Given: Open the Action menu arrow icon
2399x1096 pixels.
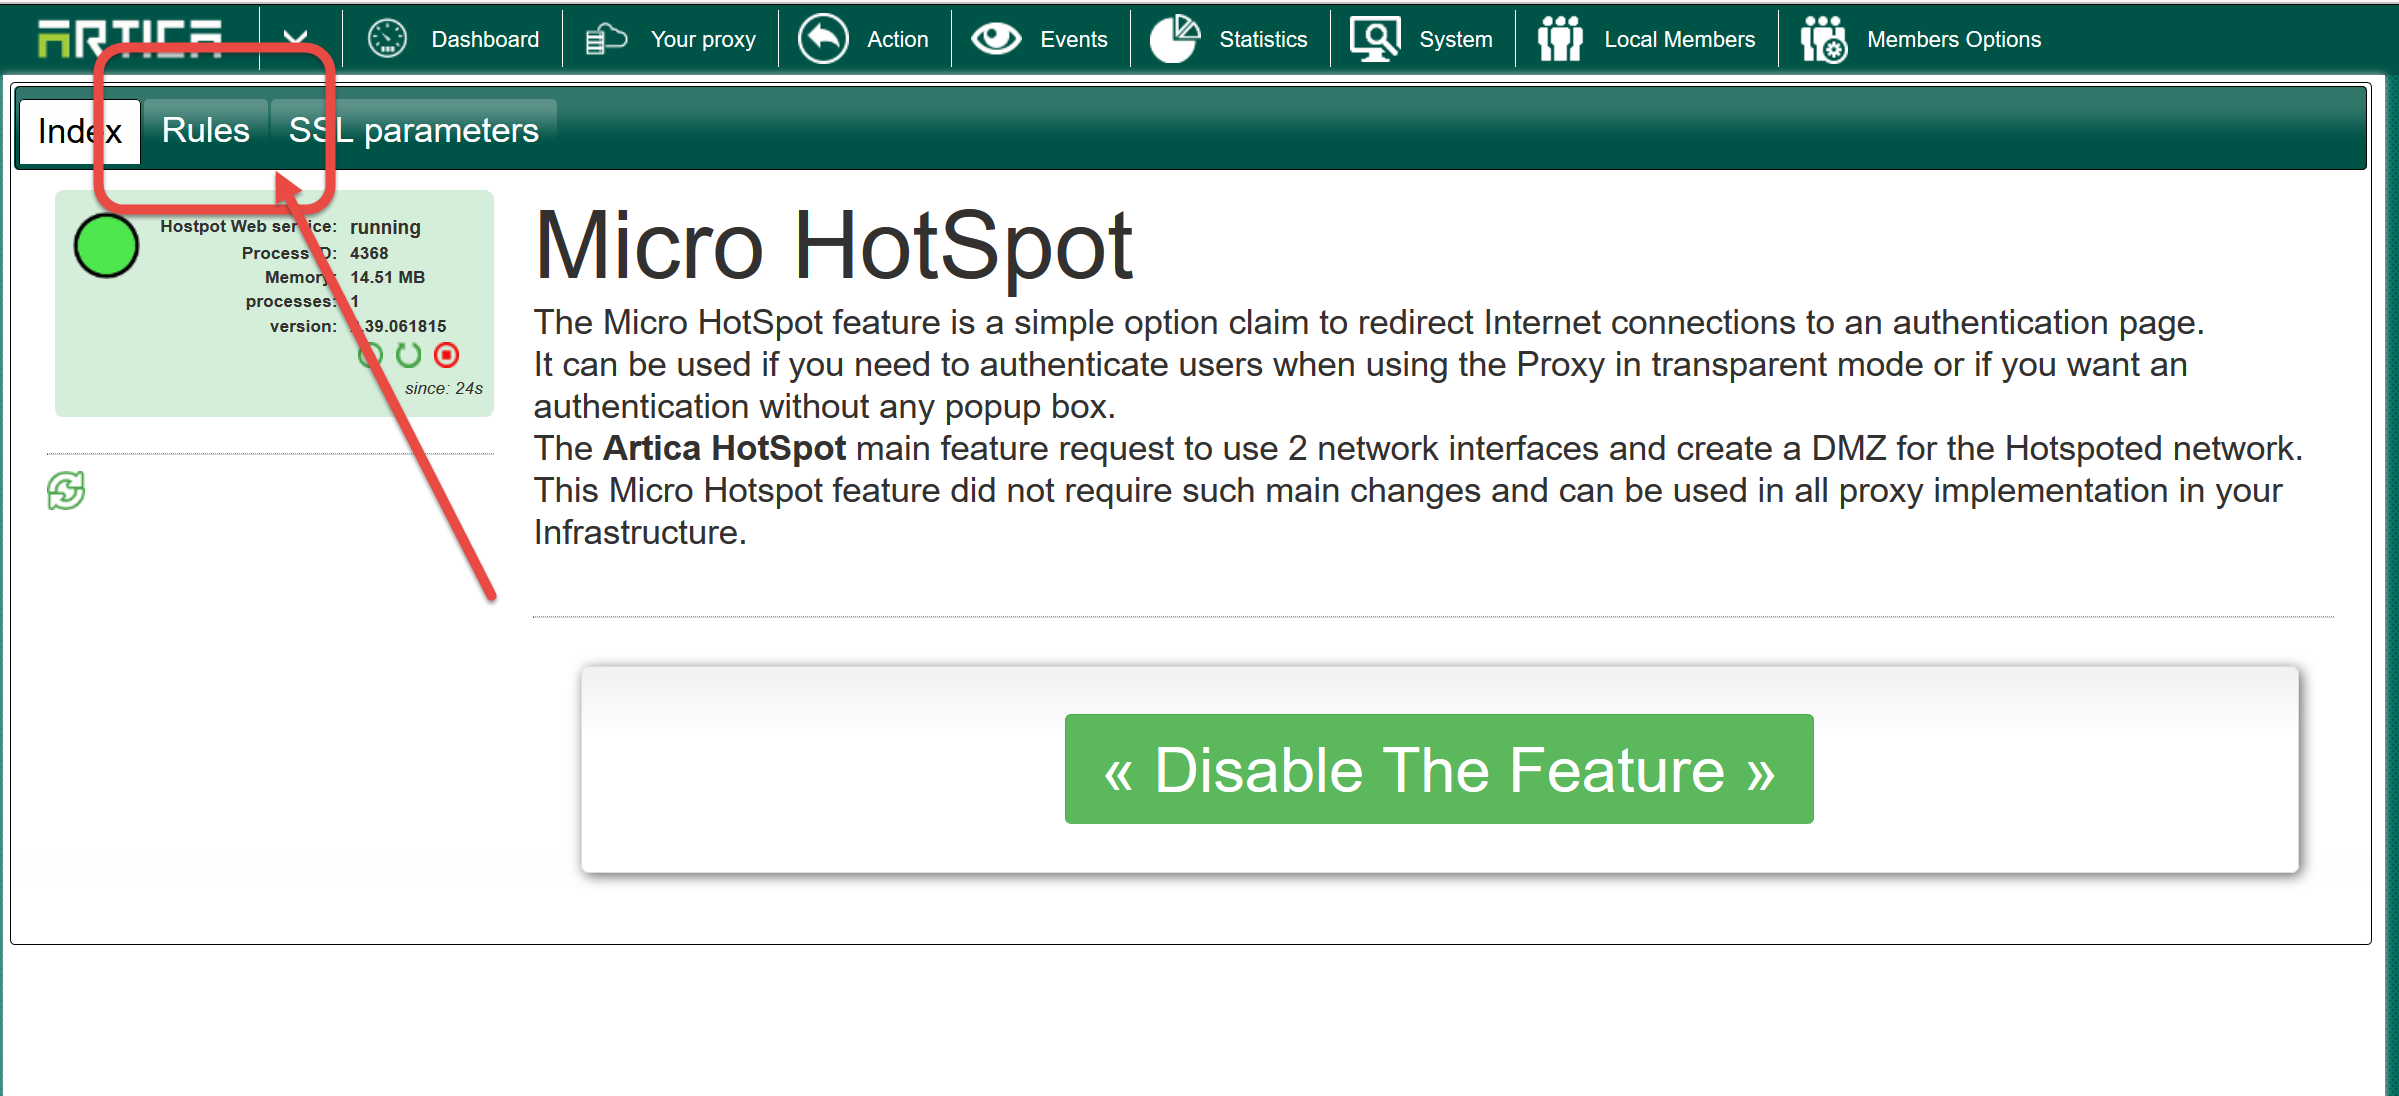Looking at the screenshot, I should 823,39.
